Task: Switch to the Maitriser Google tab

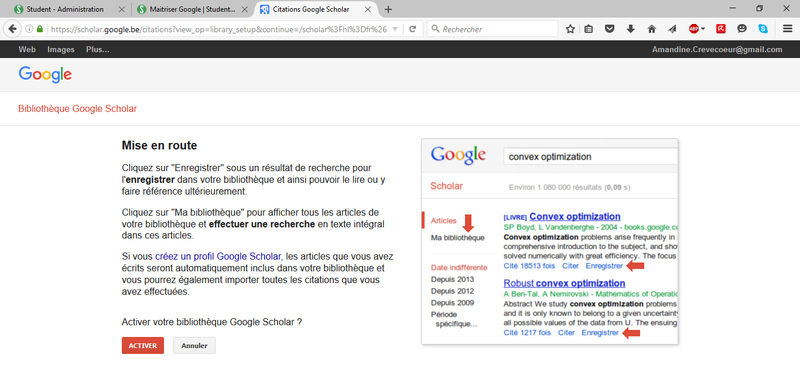Action: pos(193,9)
